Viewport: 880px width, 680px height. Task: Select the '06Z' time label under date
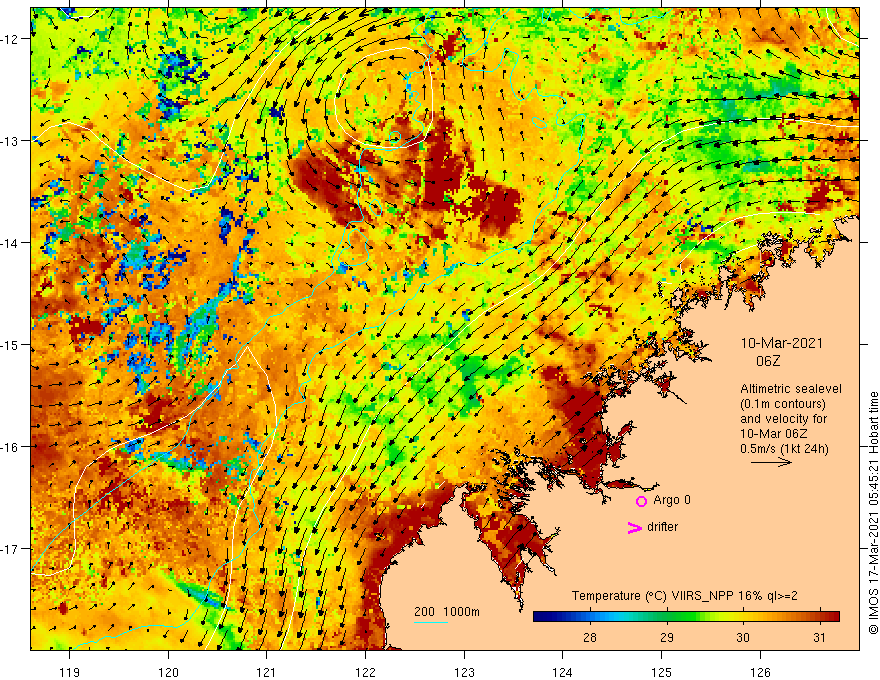[x=768, y=361]
